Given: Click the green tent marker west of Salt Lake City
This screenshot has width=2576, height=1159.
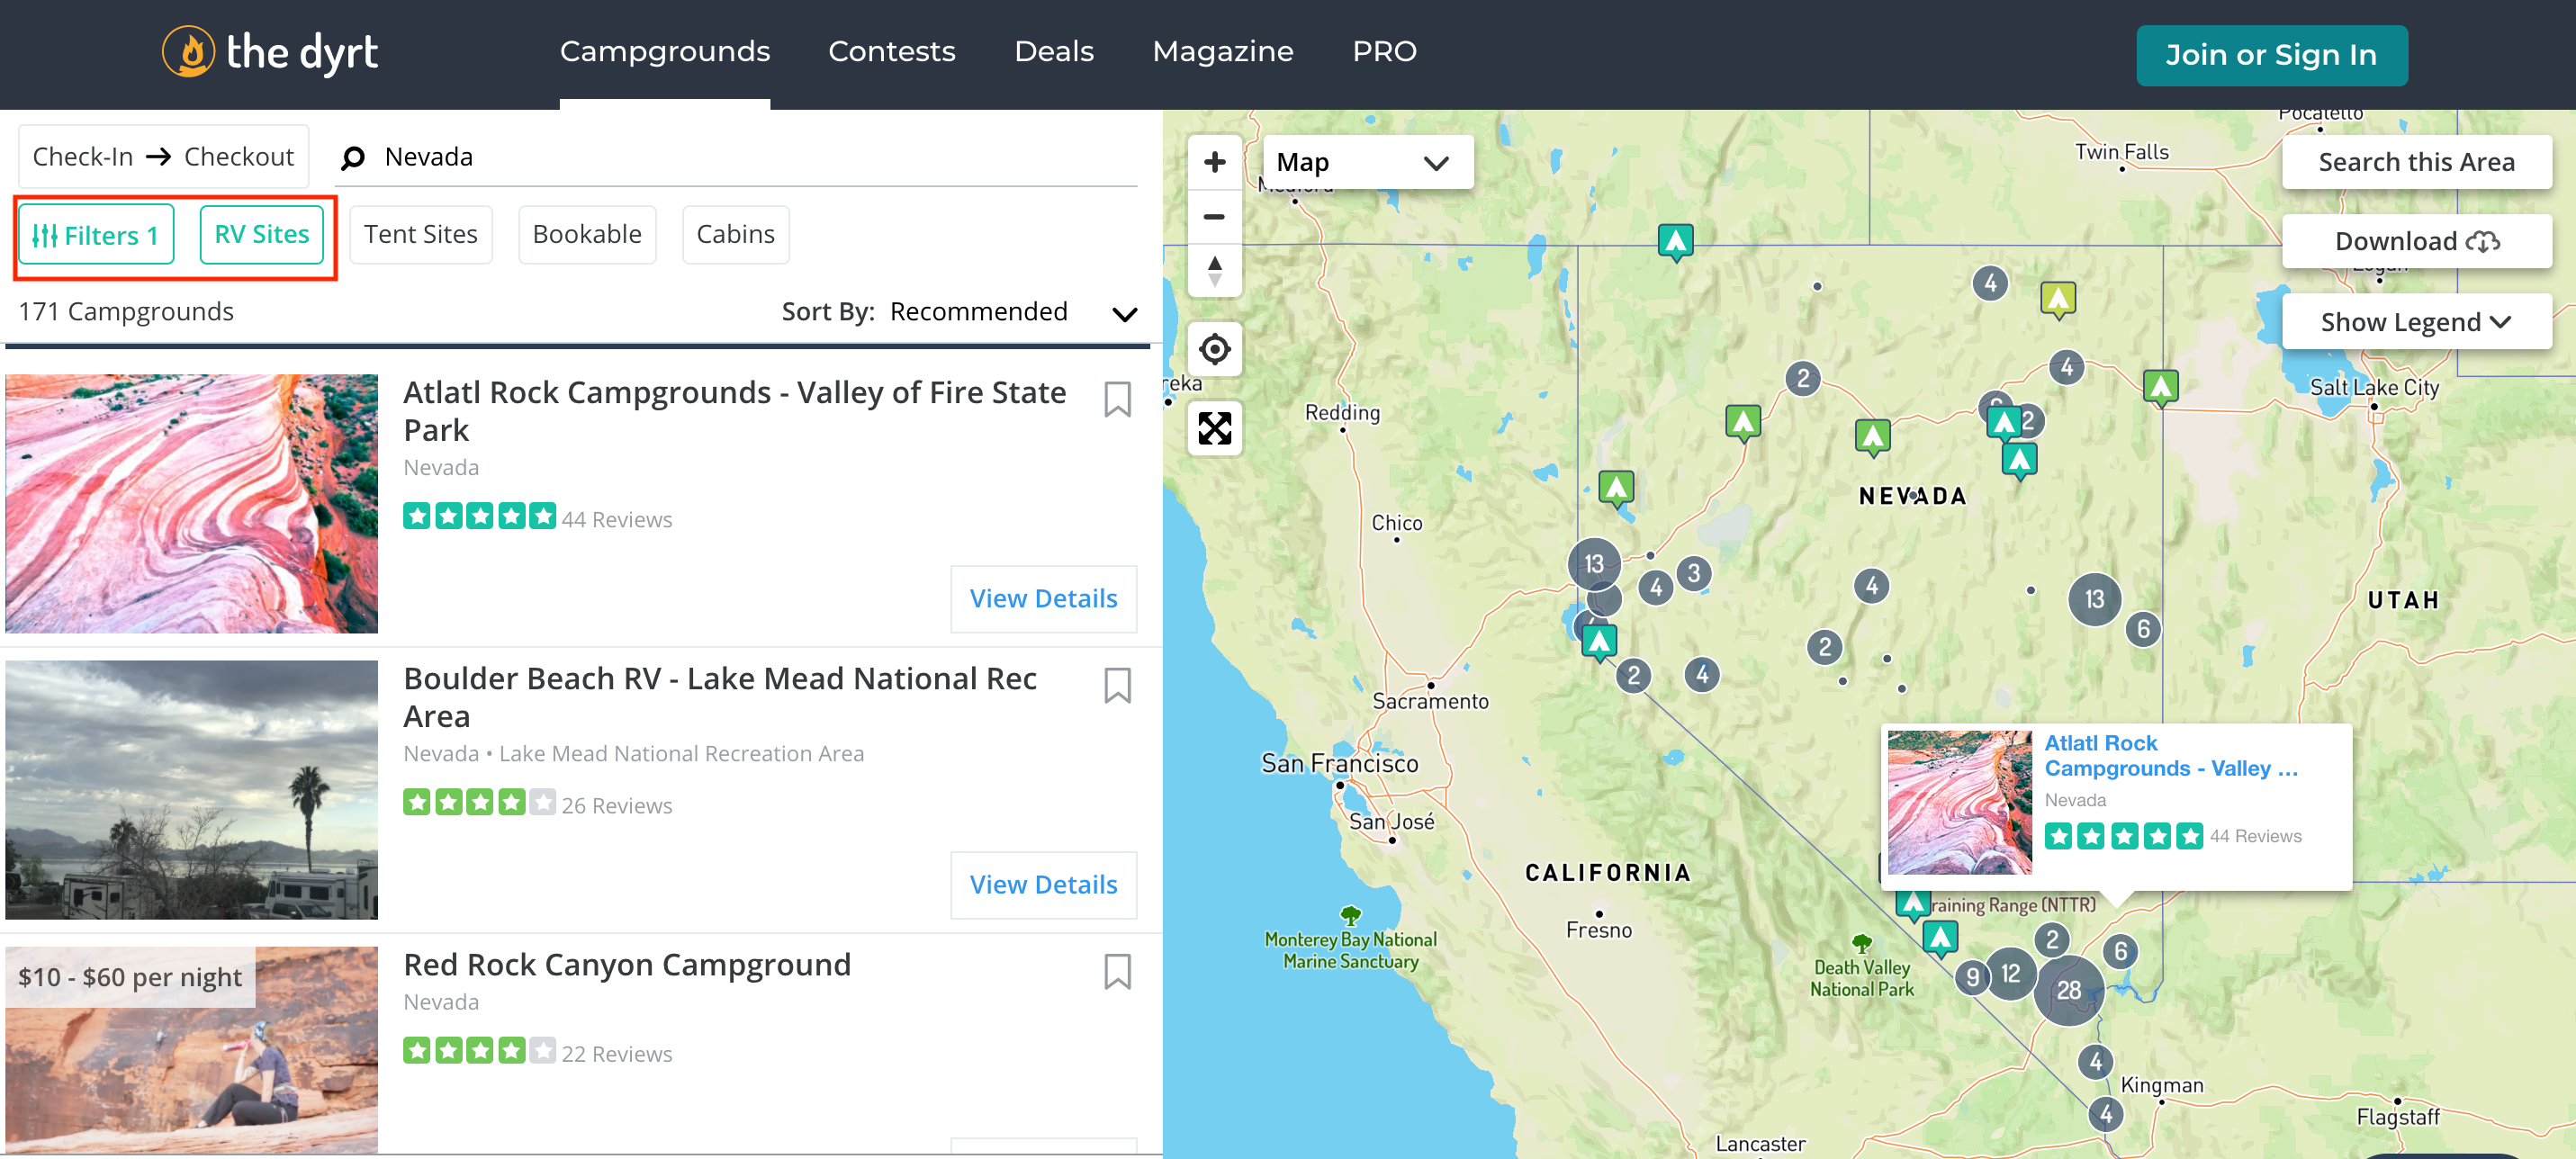Looking at the screenshot, I should point(2160,387).
